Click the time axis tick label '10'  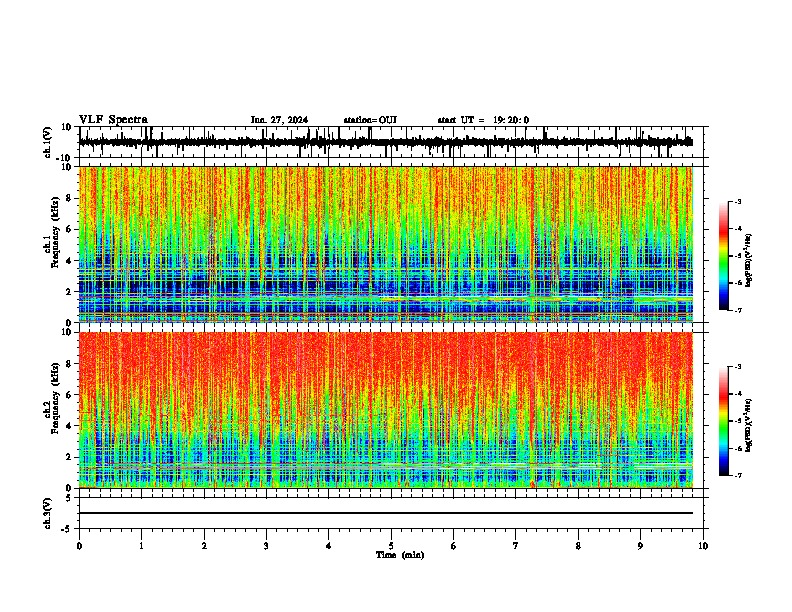(703, 546)
